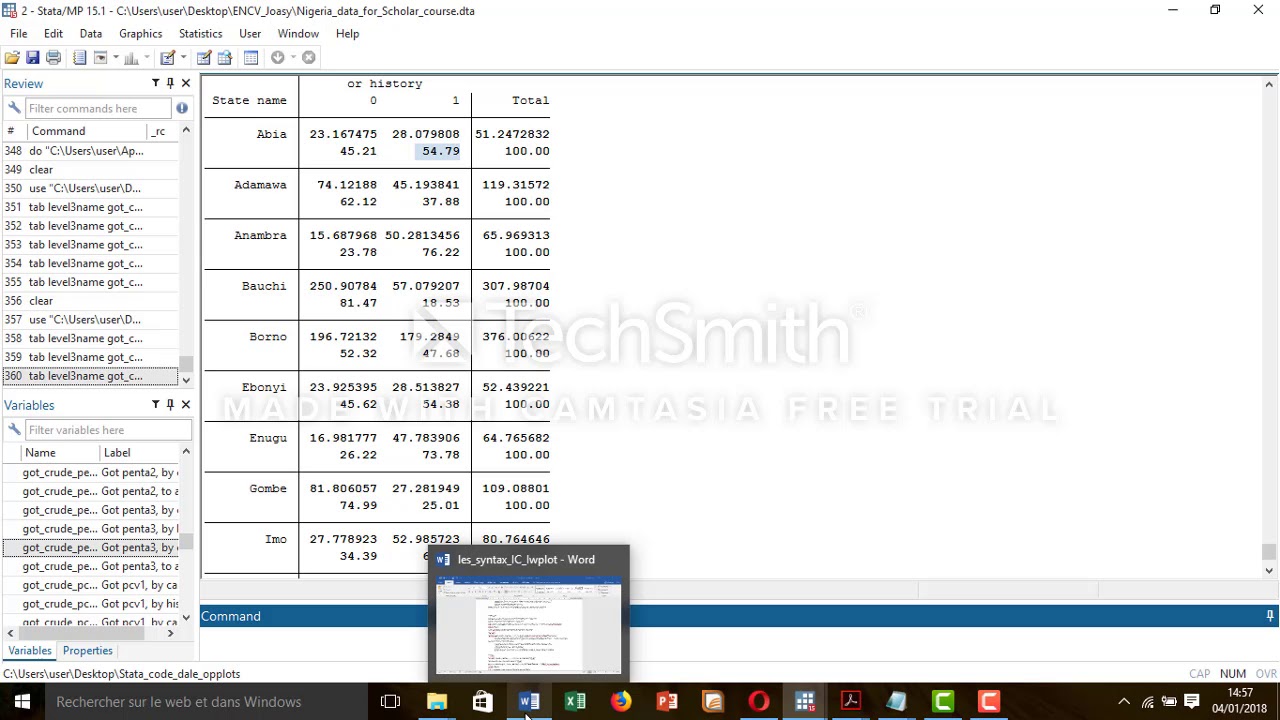Click the Word document preview thumbnail
The image size is (1280, 720).
coord(528,625)
